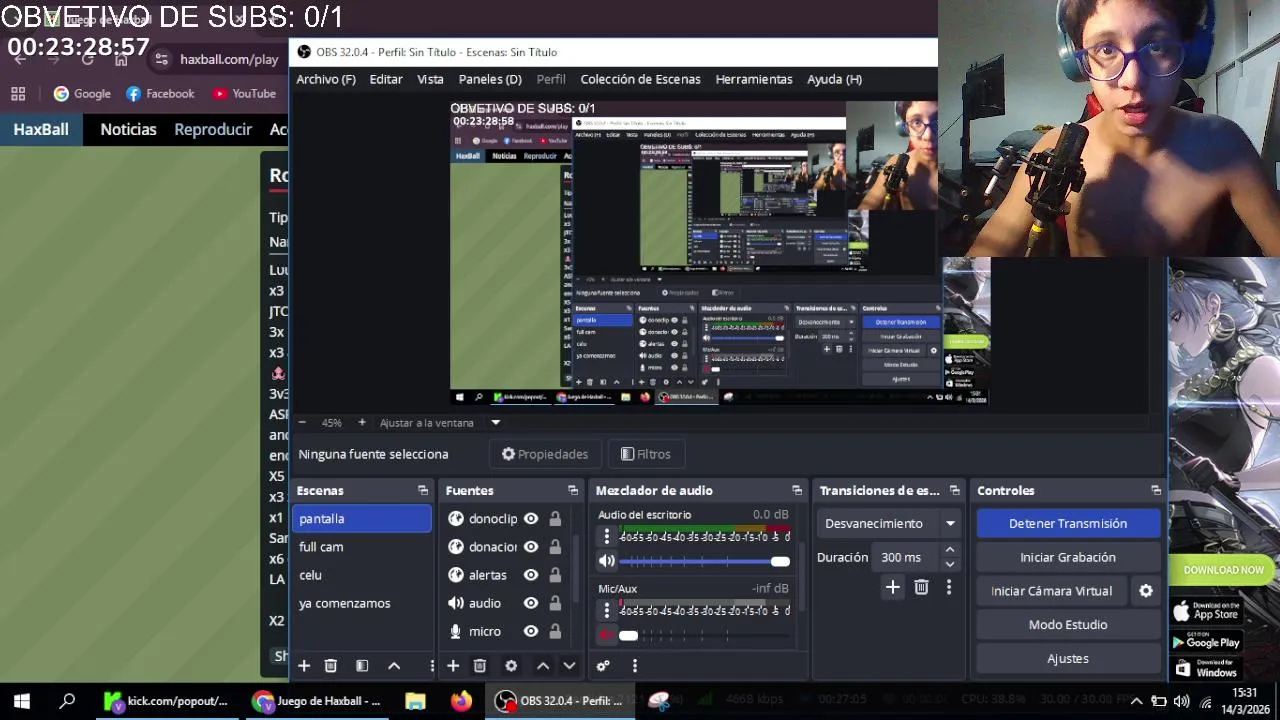The width and height of the screenshot is (1280, 720).
Task: Add a transition with the plus icon
Action: click(893, 588)
